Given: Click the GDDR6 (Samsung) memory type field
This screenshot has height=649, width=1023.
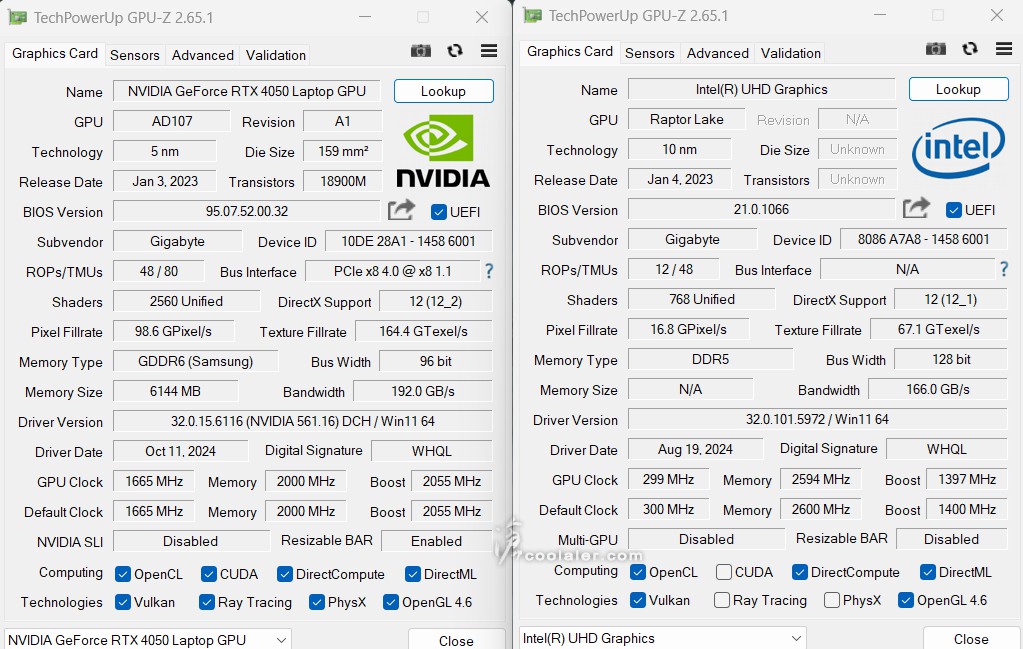Looking at the screenshot, I should pos(196,361).
